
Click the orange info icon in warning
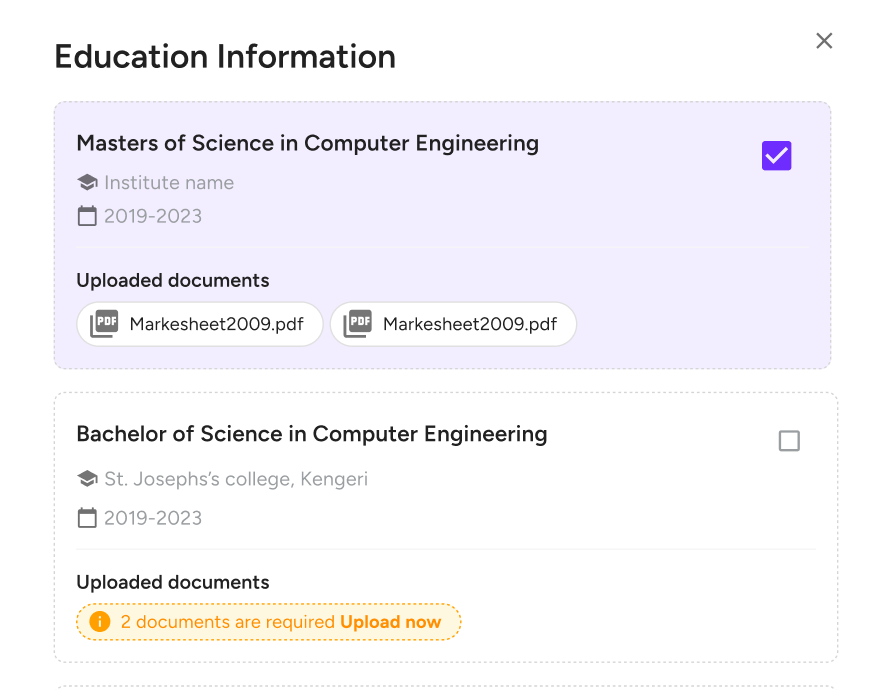pyautogui.click(x=99, y=622)
